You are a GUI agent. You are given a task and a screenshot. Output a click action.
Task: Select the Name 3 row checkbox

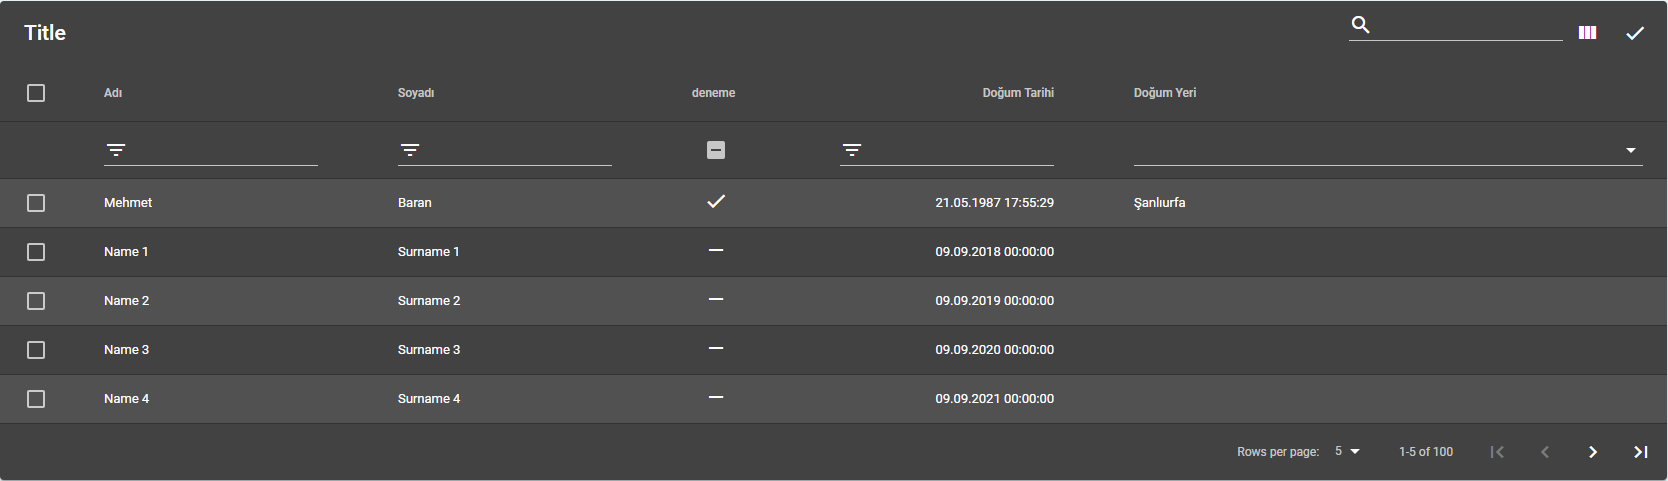(36, 350)
